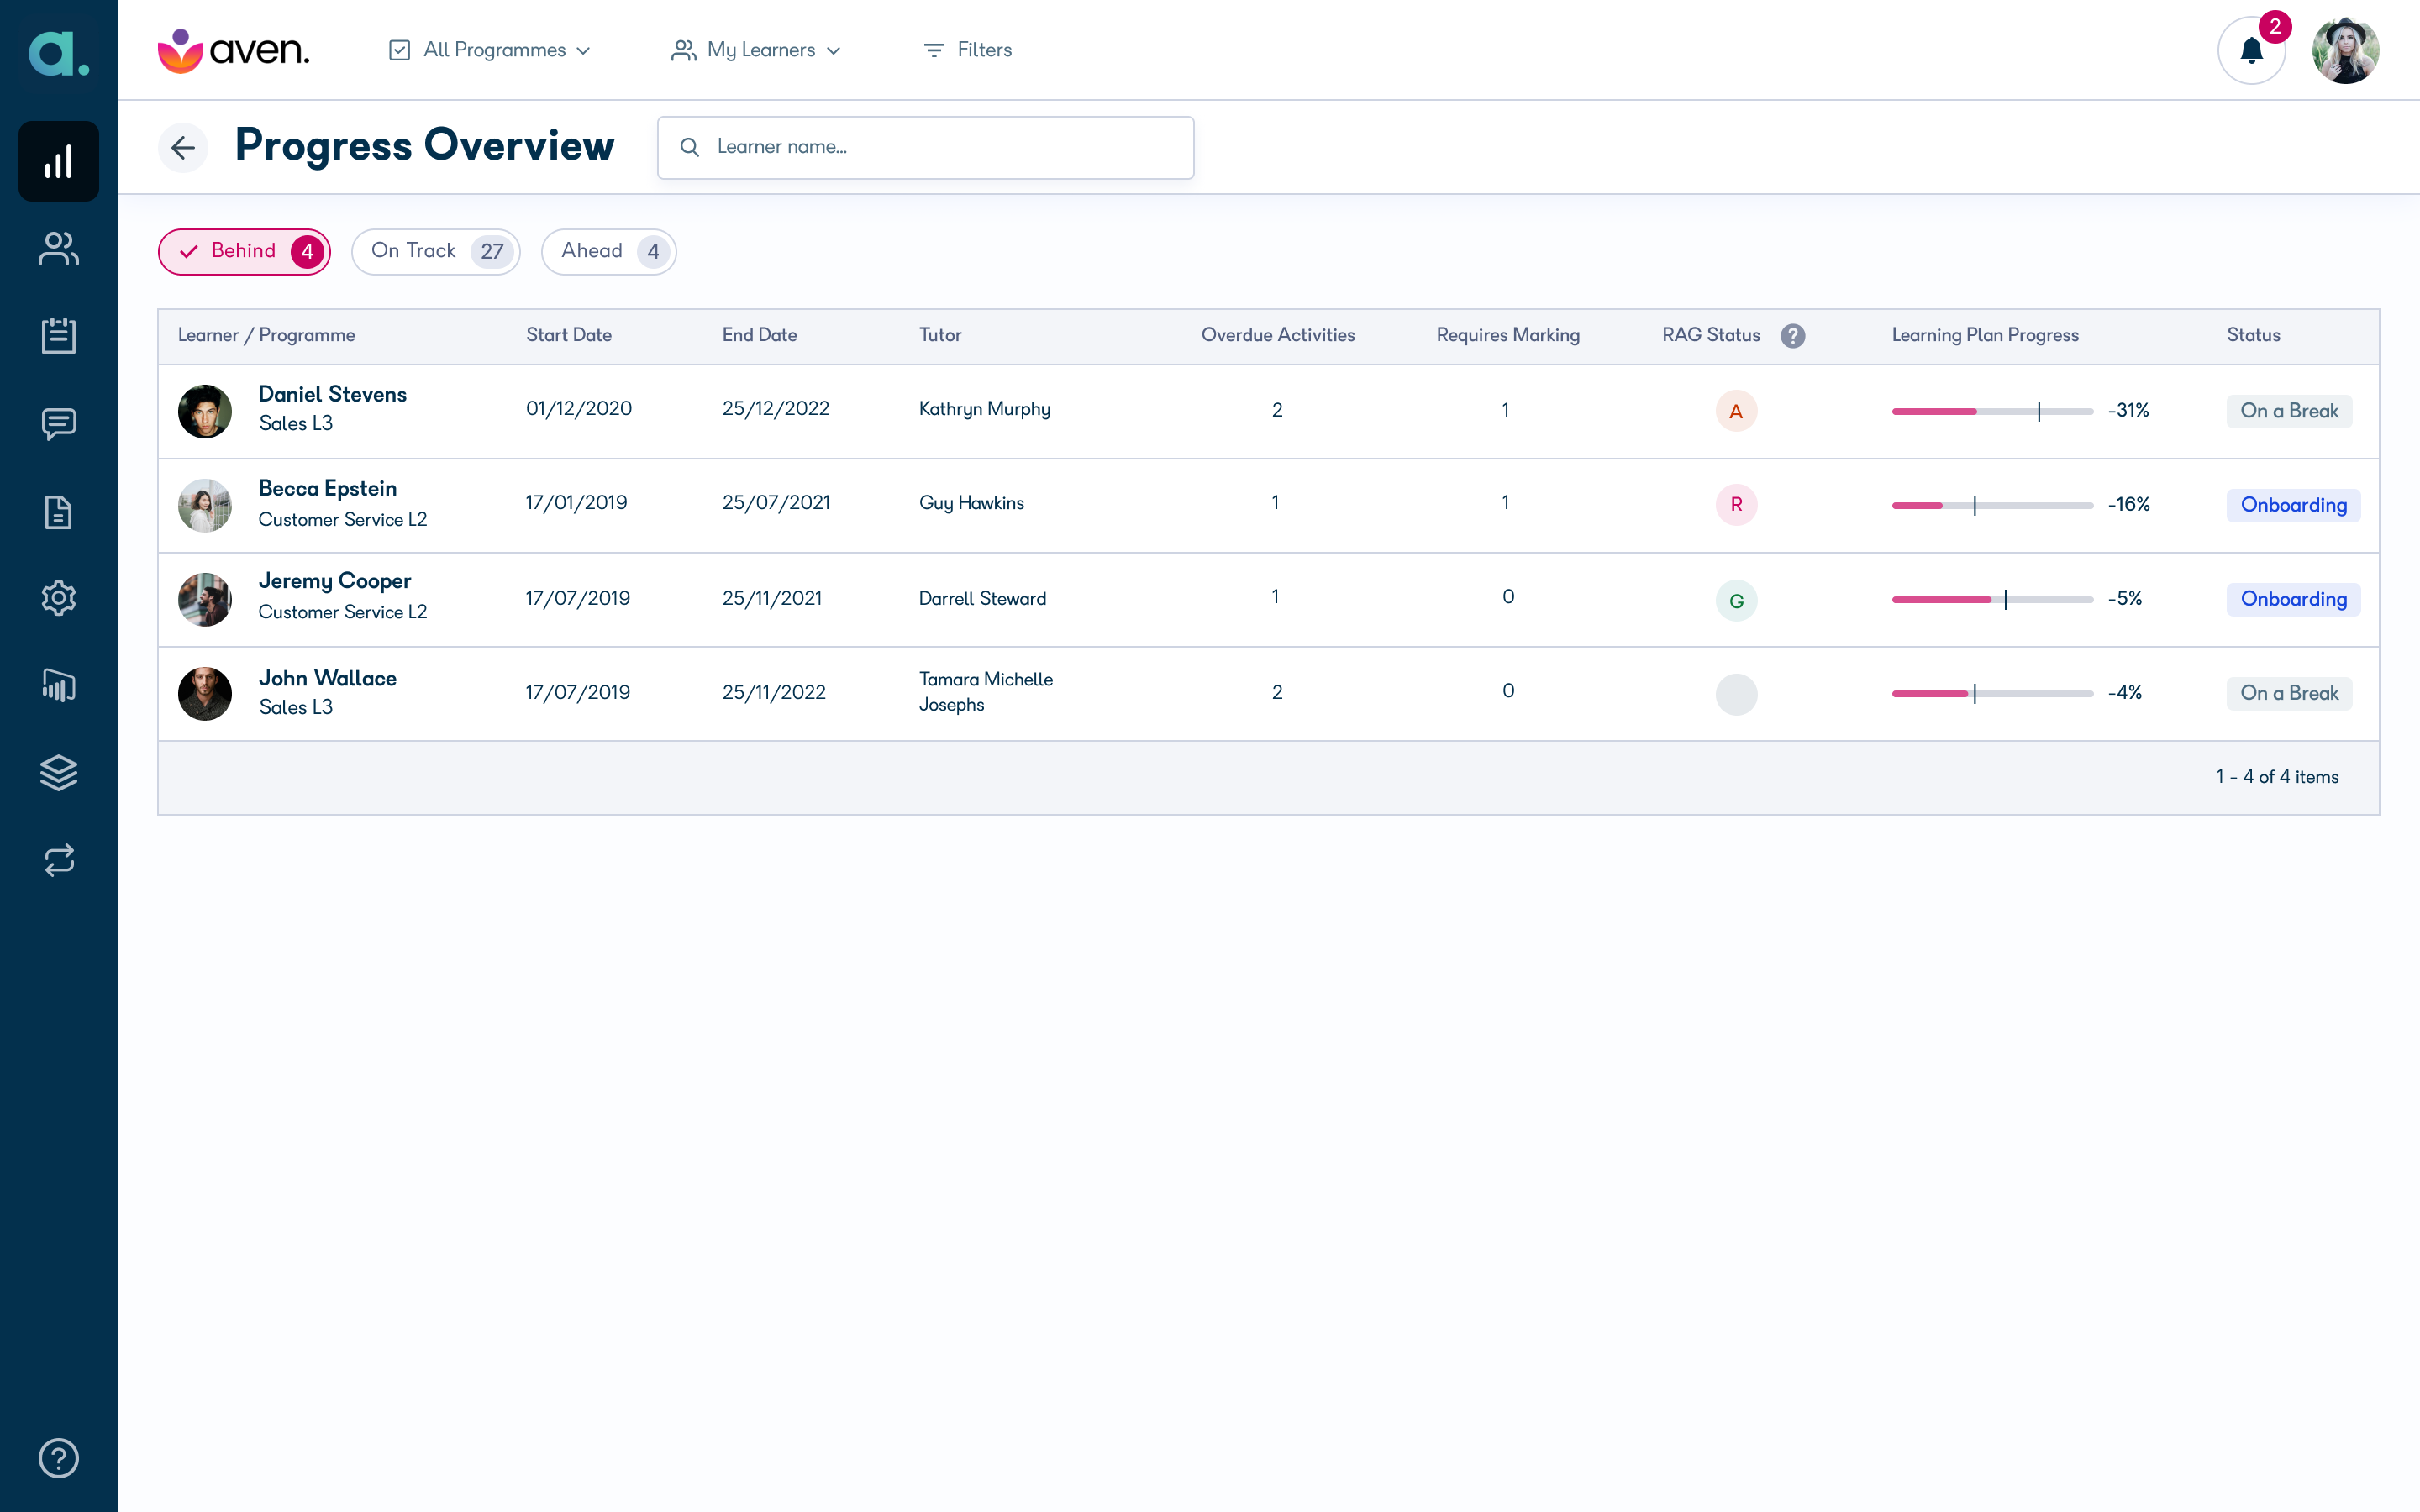Viewport: 2420px width, 1512px height.
Task: Click the Learner name search field
Action: click(925, 148)
